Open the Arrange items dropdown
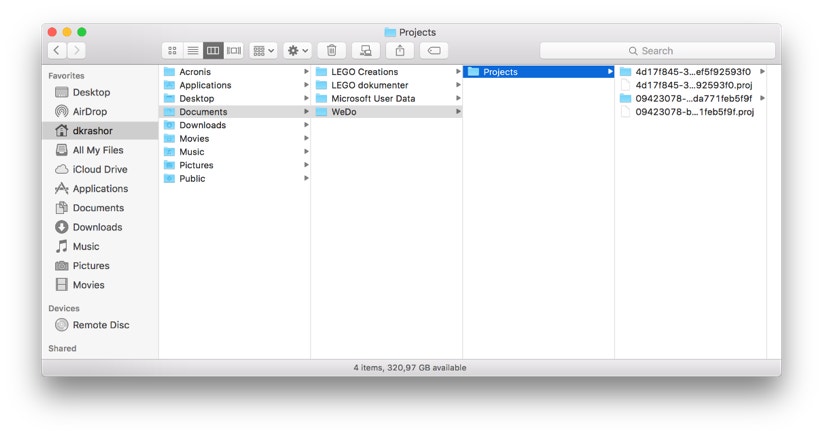Image resolution: width=823 pixels, height=436 pixels. tap(264, 50)
